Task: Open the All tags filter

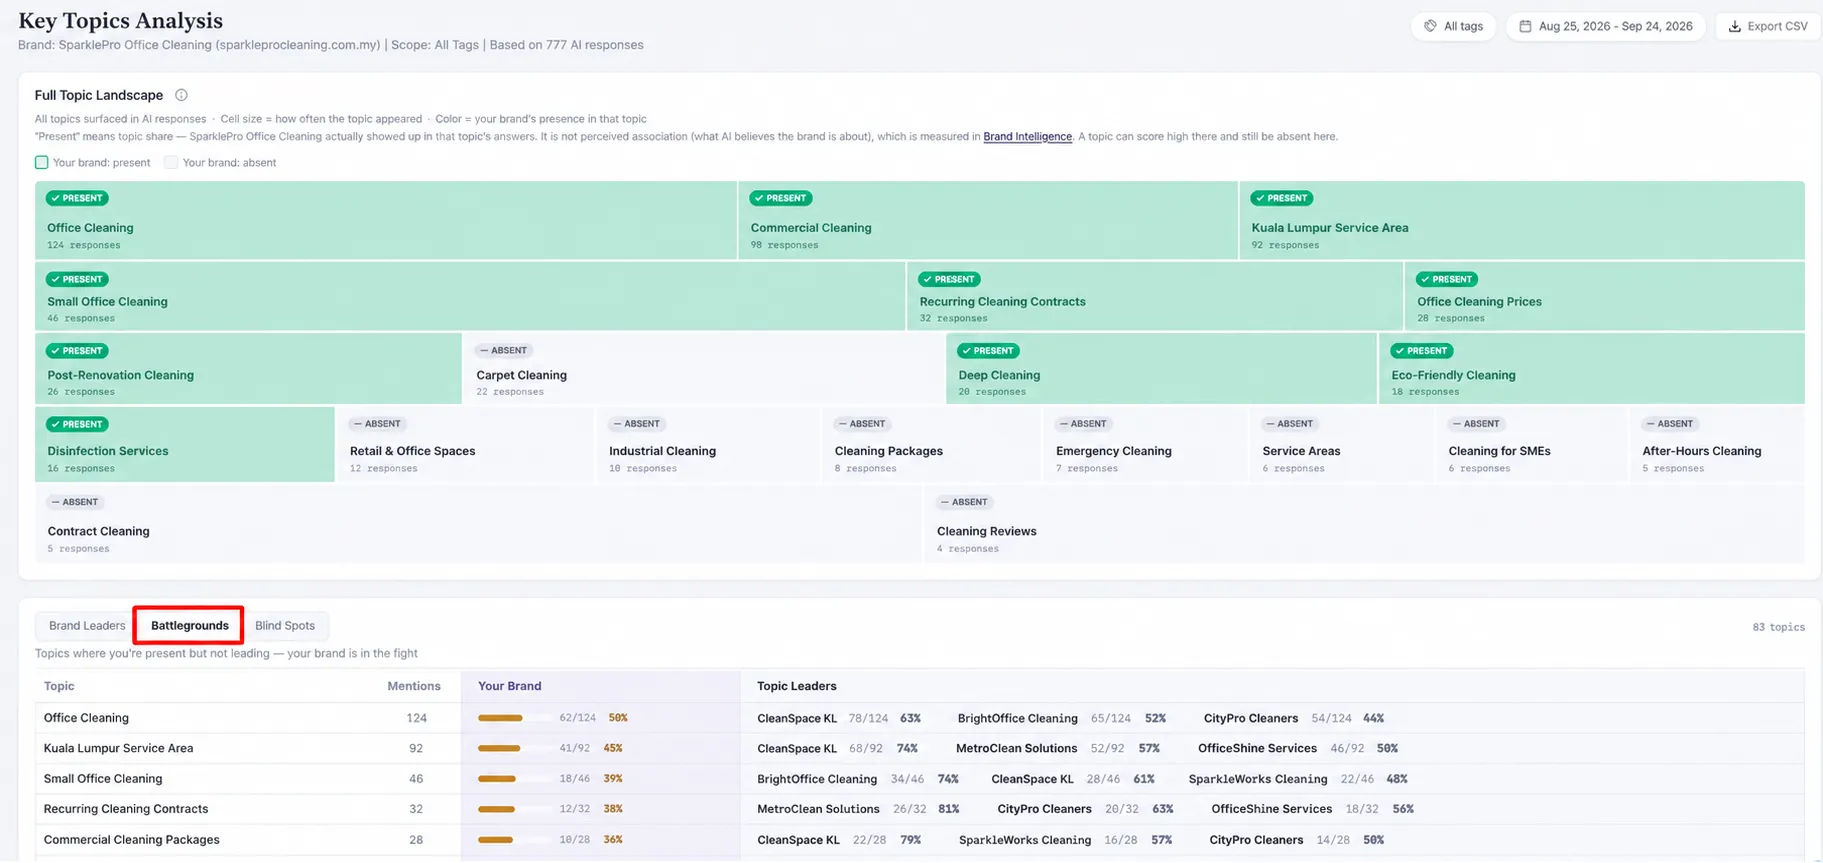Action: [x=1453, y=26]
